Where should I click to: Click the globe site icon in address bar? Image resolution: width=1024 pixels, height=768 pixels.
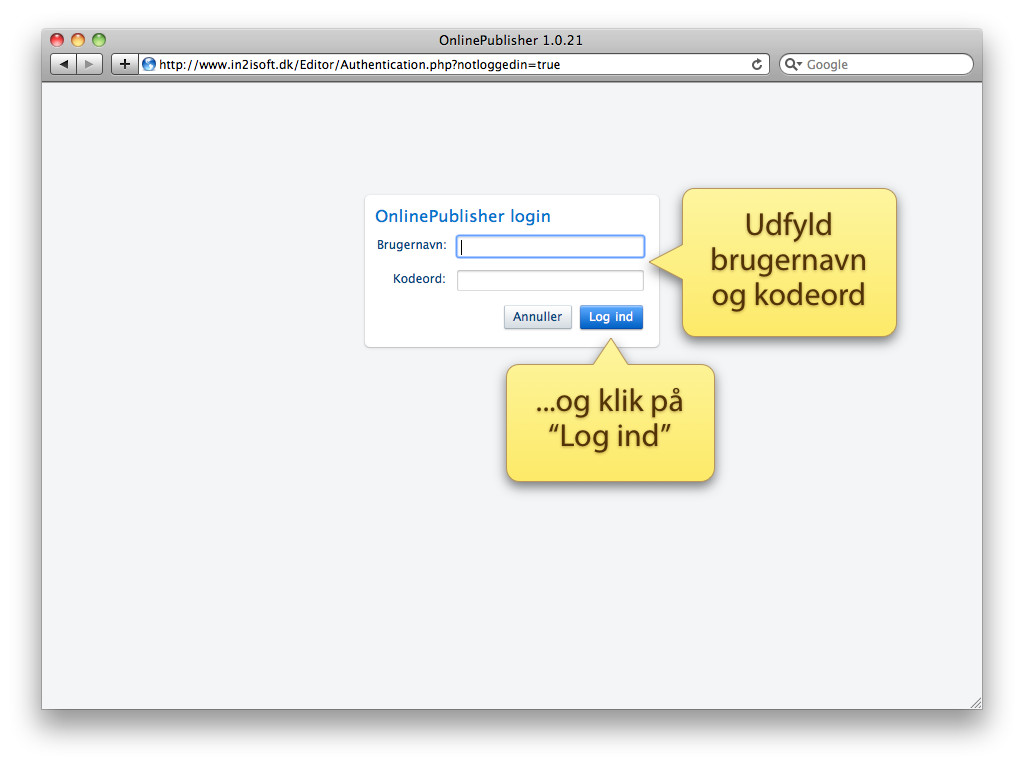[149, 64]
